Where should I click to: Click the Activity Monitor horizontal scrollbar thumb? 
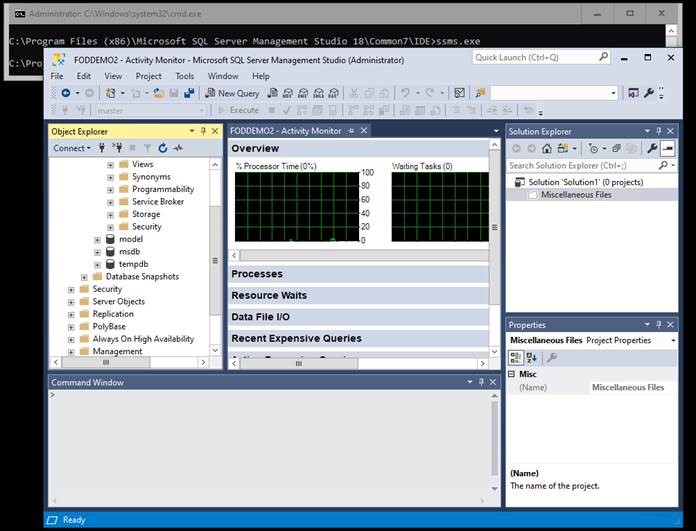pyautogui.click(x=299, y=363)
